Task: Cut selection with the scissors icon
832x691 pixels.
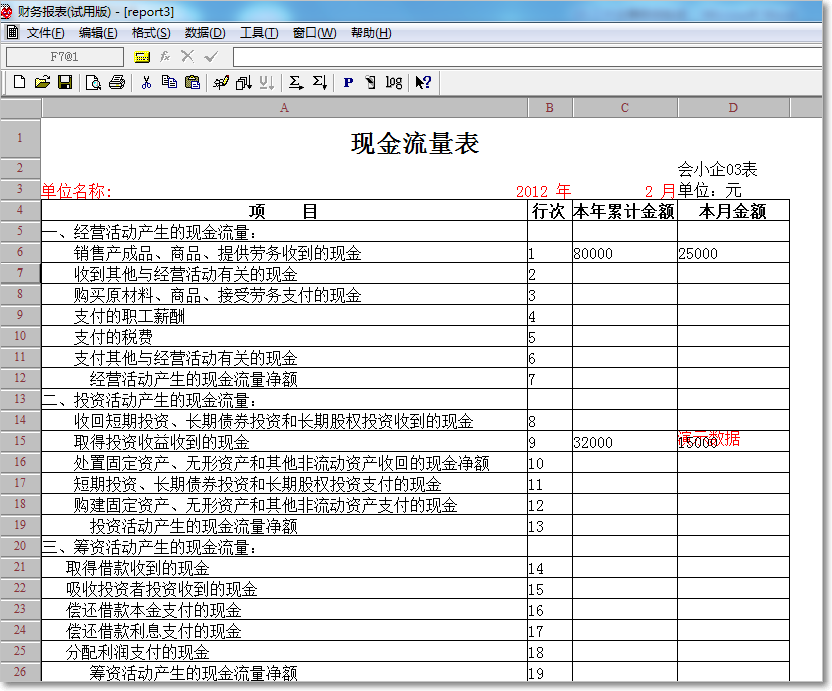Action: point(146,82)
